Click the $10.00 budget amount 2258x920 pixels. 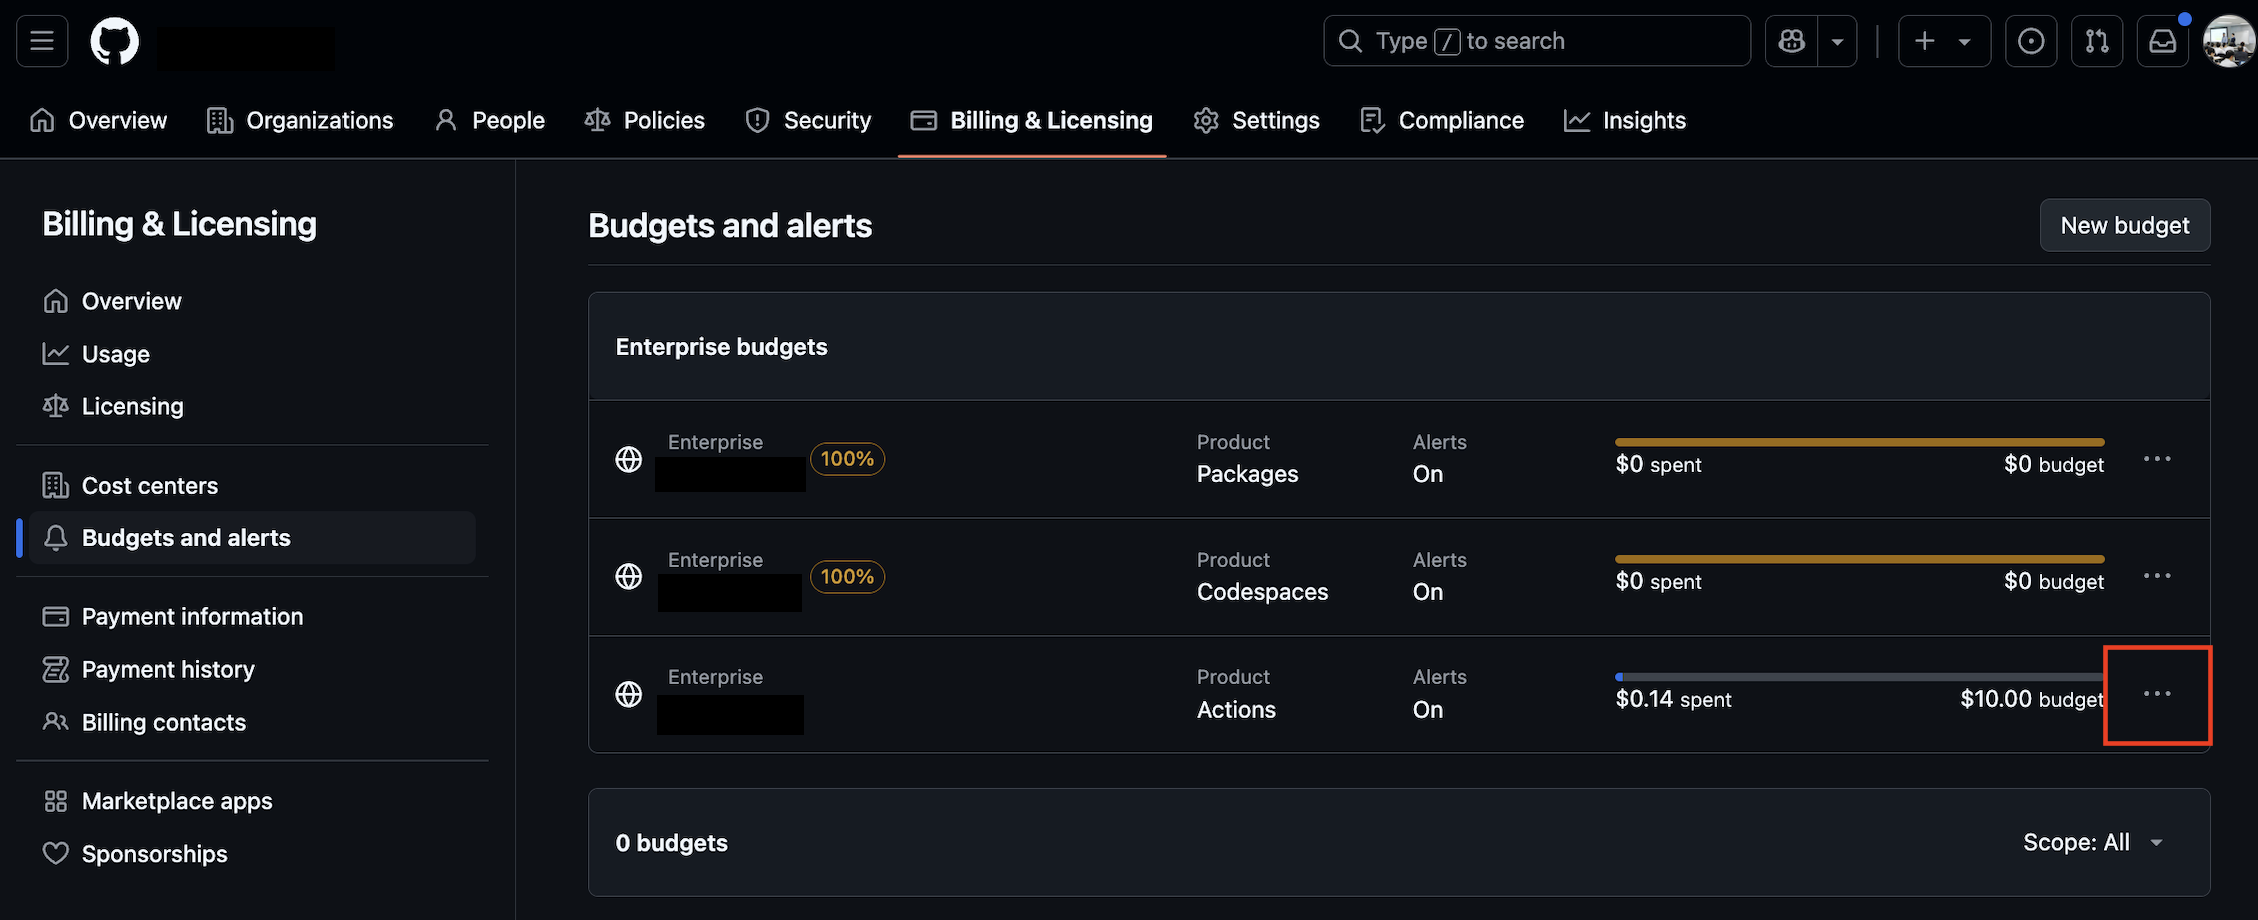[2032, 699]
